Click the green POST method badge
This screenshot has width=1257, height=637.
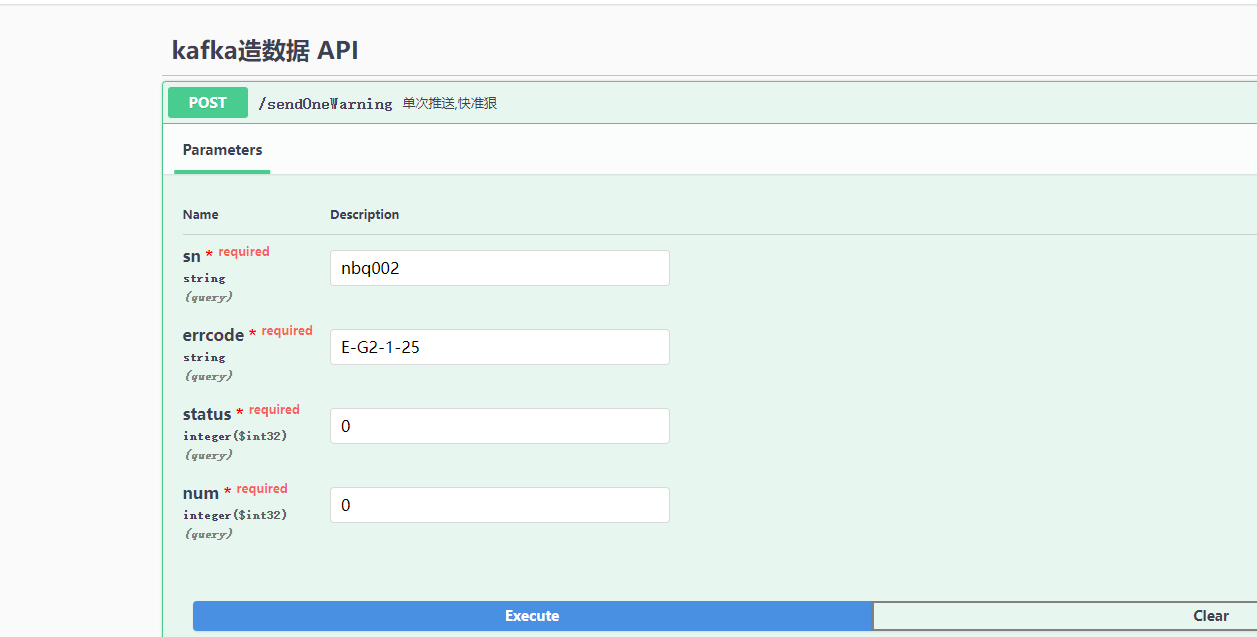(x=208, y=102)
